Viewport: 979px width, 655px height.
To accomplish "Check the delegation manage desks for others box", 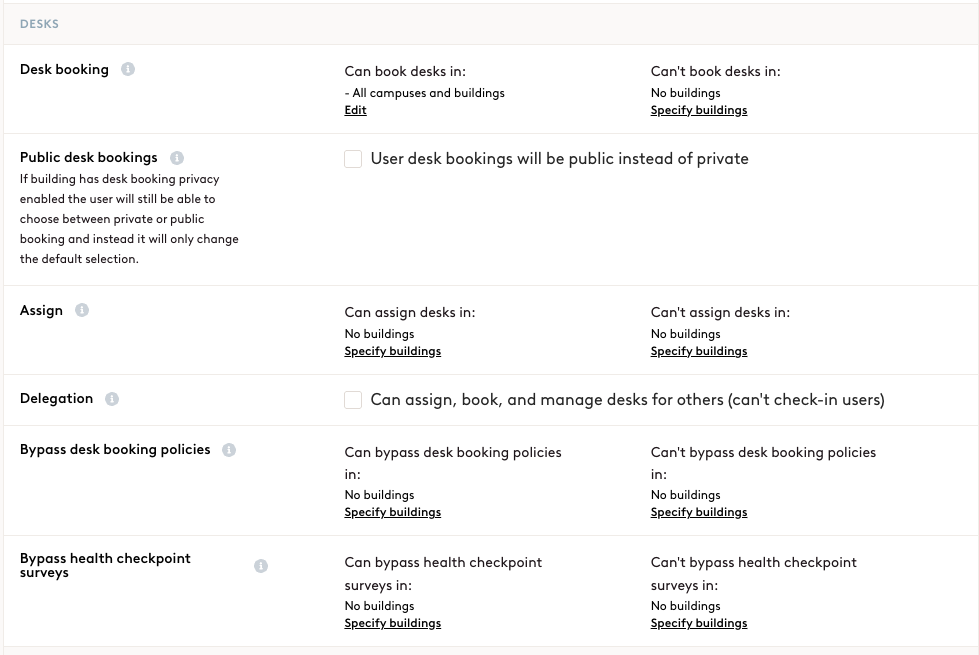I will 353,400.
